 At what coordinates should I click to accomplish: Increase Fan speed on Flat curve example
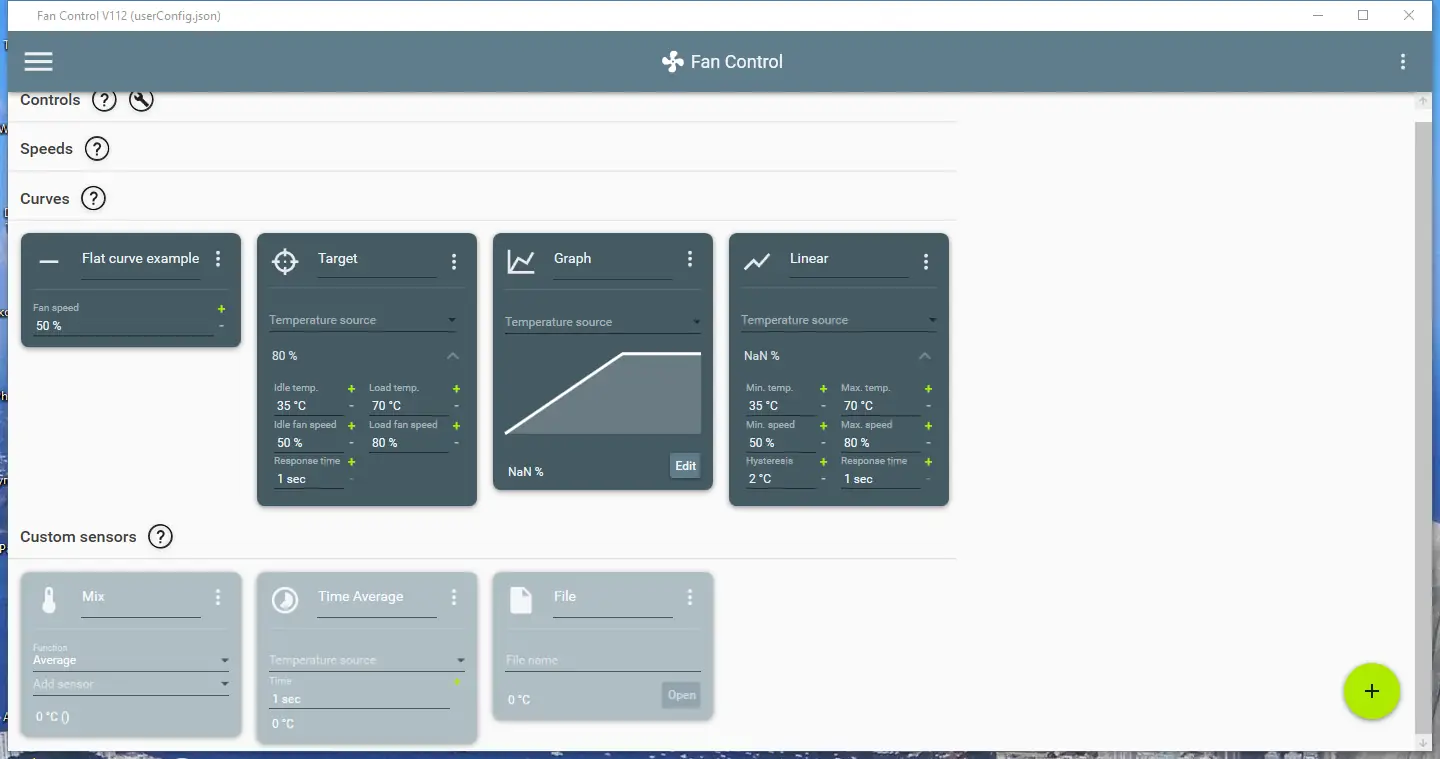(x=221, y=309)
